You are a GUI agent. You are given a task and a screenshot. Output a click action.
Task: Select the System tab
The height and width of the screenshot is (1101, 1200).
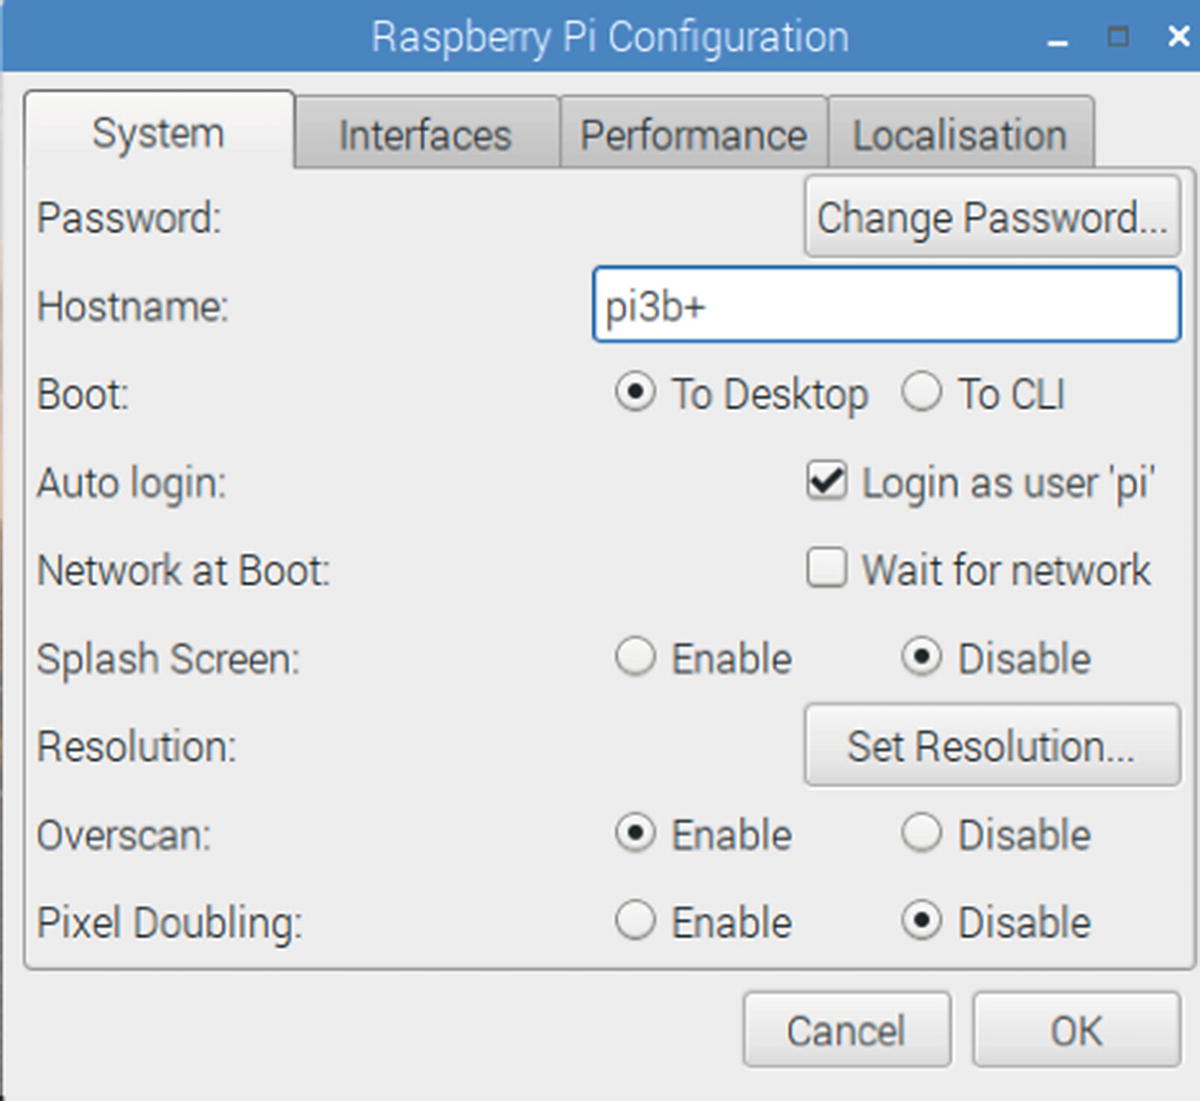(x=158, y=133)
